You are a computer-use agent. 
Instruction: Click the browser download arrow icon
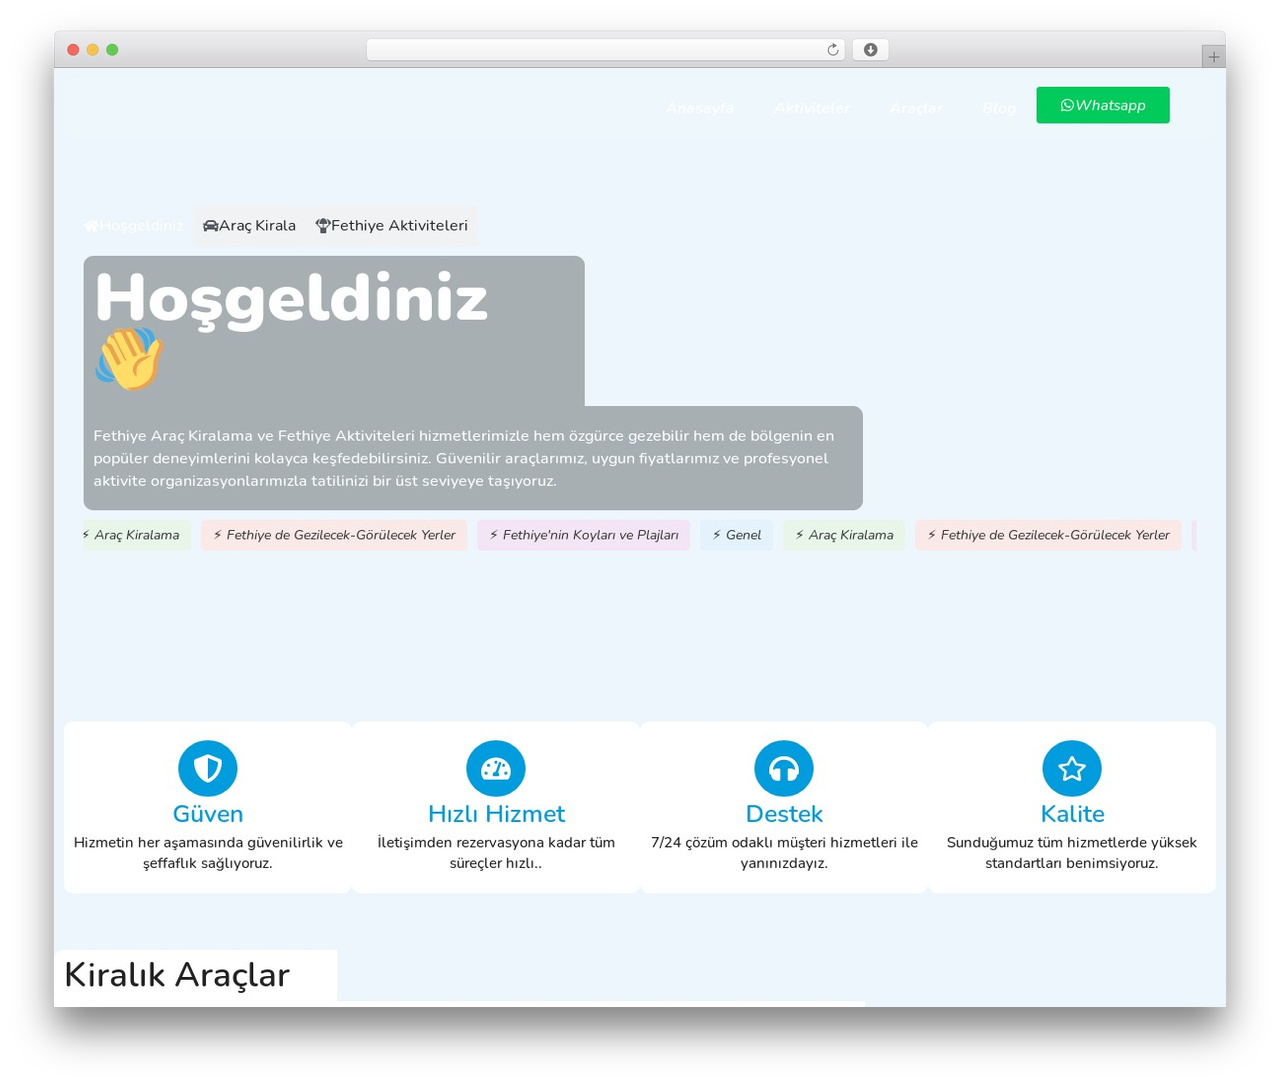point(871,50)
